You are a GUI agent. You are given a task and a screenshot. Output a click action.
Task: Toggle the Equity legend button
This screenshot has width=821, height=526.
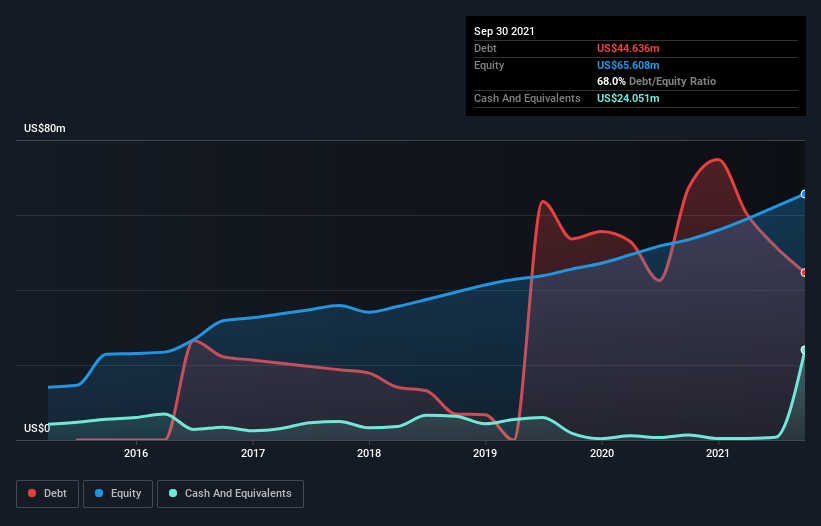[118, 494]
